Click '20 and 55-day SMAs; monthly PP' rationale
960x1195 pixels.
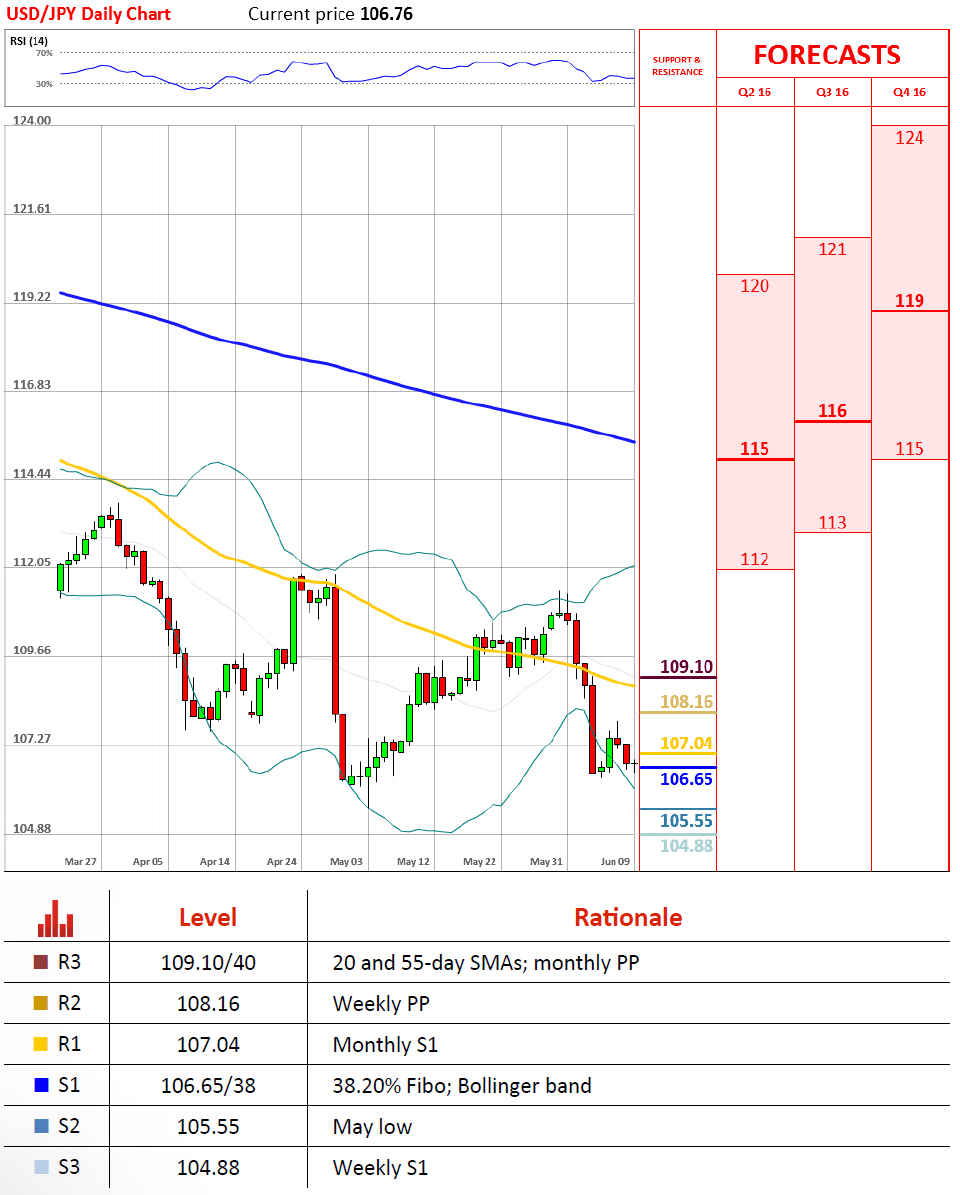pos(486,963)
